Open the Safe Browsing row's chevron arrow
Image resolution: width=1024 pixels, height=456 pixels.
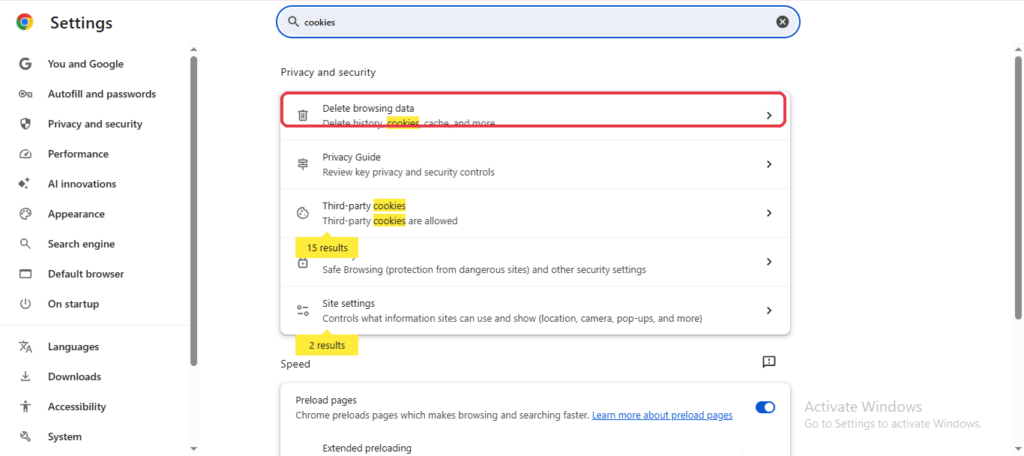769,261
